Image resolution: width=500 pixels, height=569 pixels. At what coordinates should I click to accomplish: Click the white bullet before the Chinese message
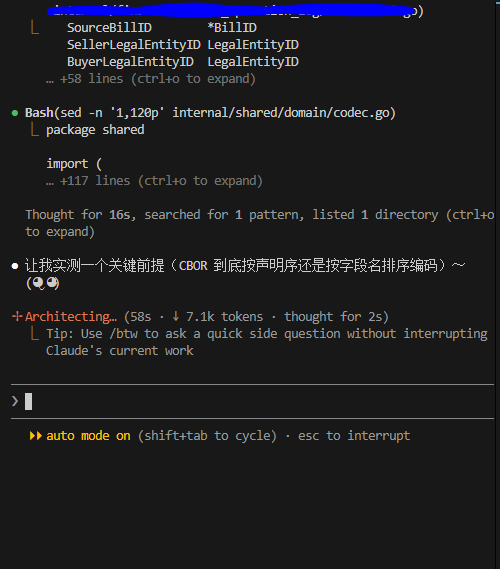click(x=15, y=266)
